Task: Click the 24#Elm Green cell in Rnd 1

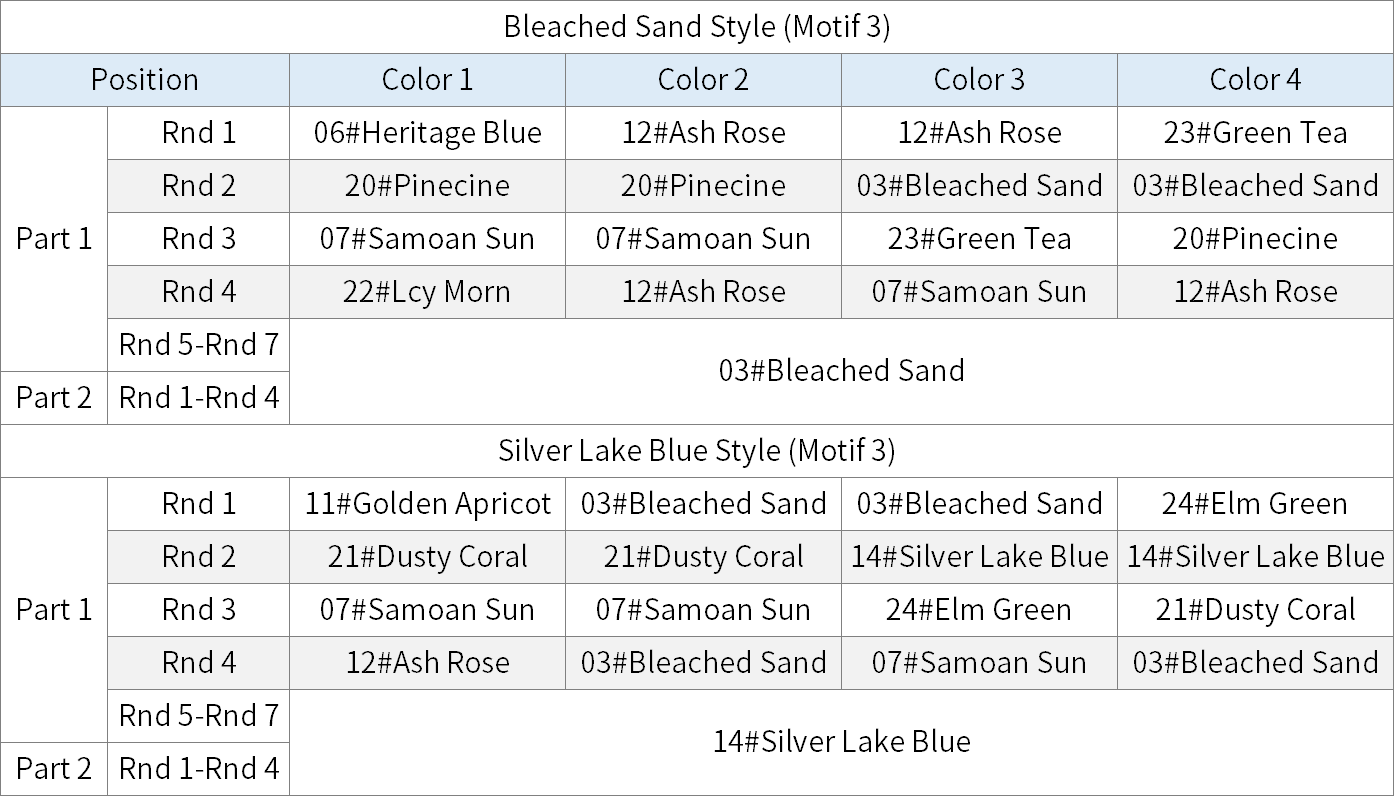Action: point(1255,504)
